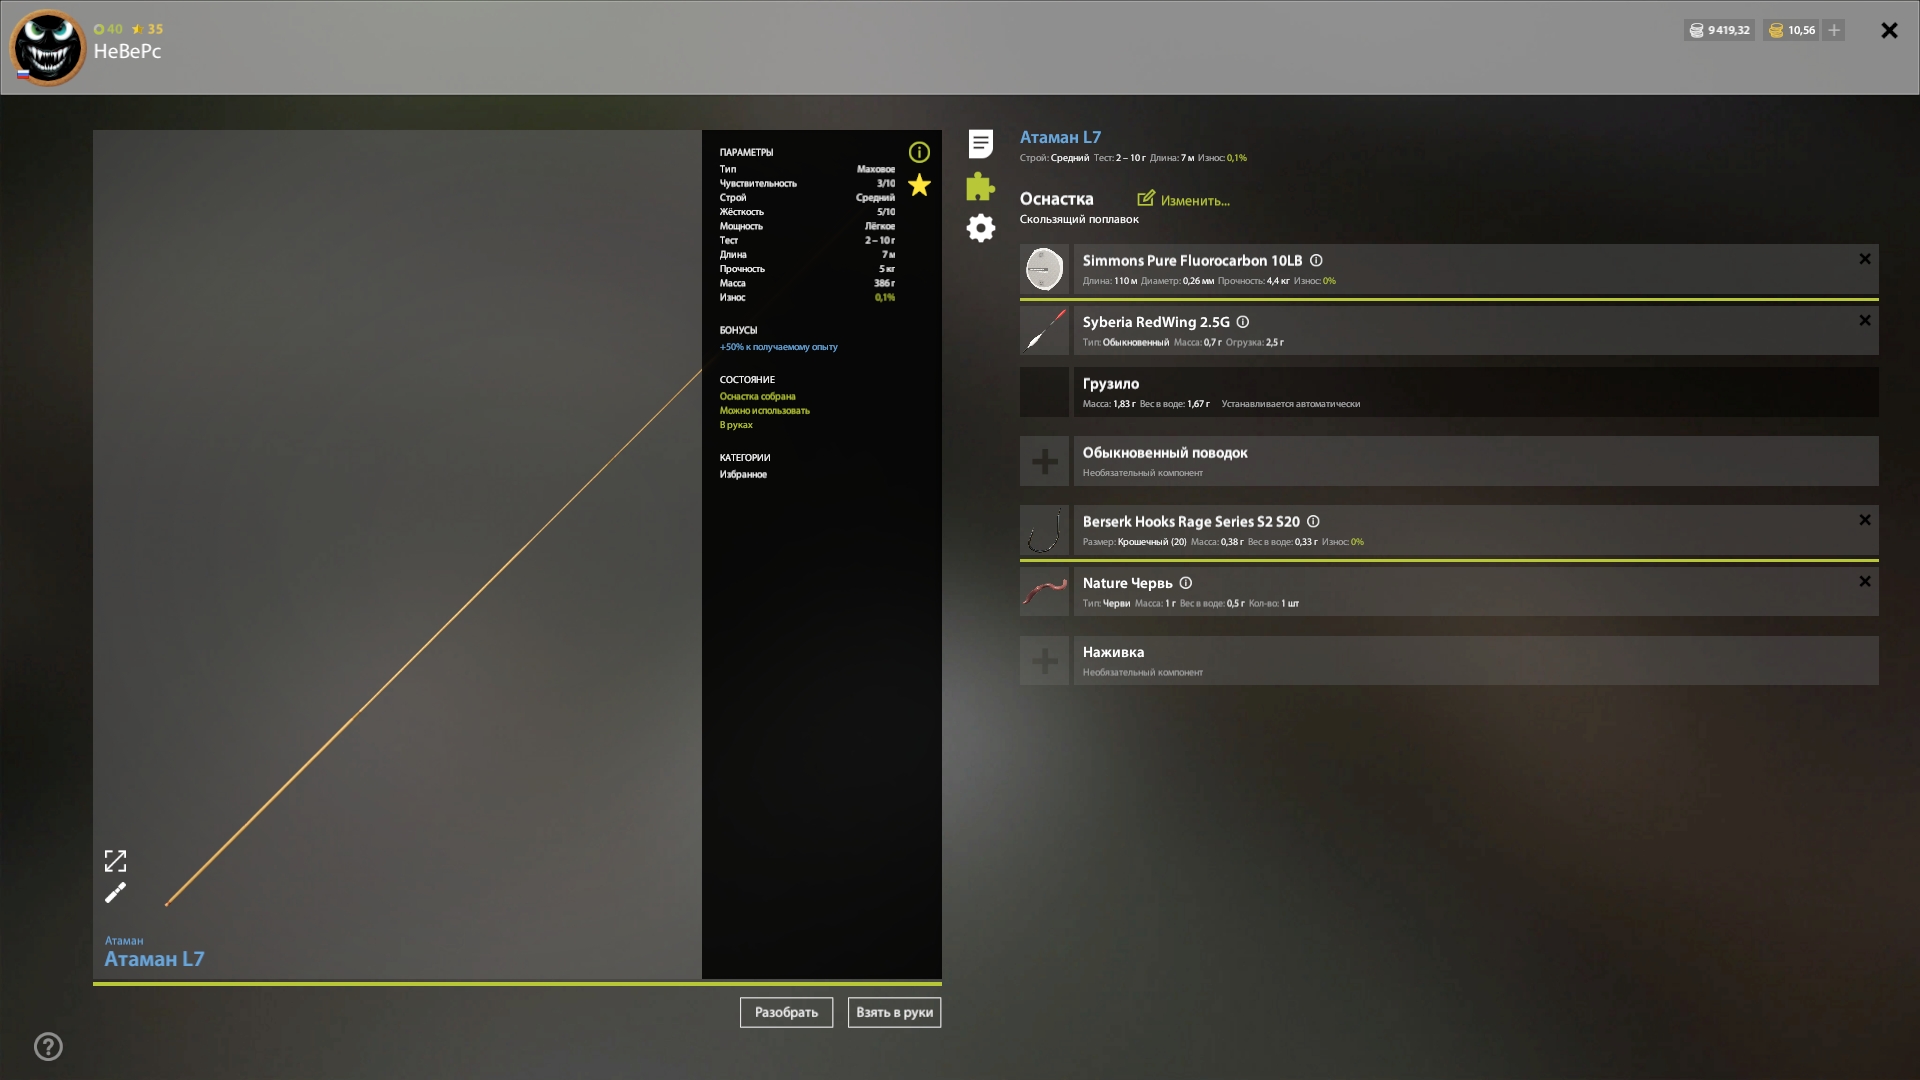Screen dimensions: 1920x1080
Task: Click the Разобрать button
Action: [786, 1012]
